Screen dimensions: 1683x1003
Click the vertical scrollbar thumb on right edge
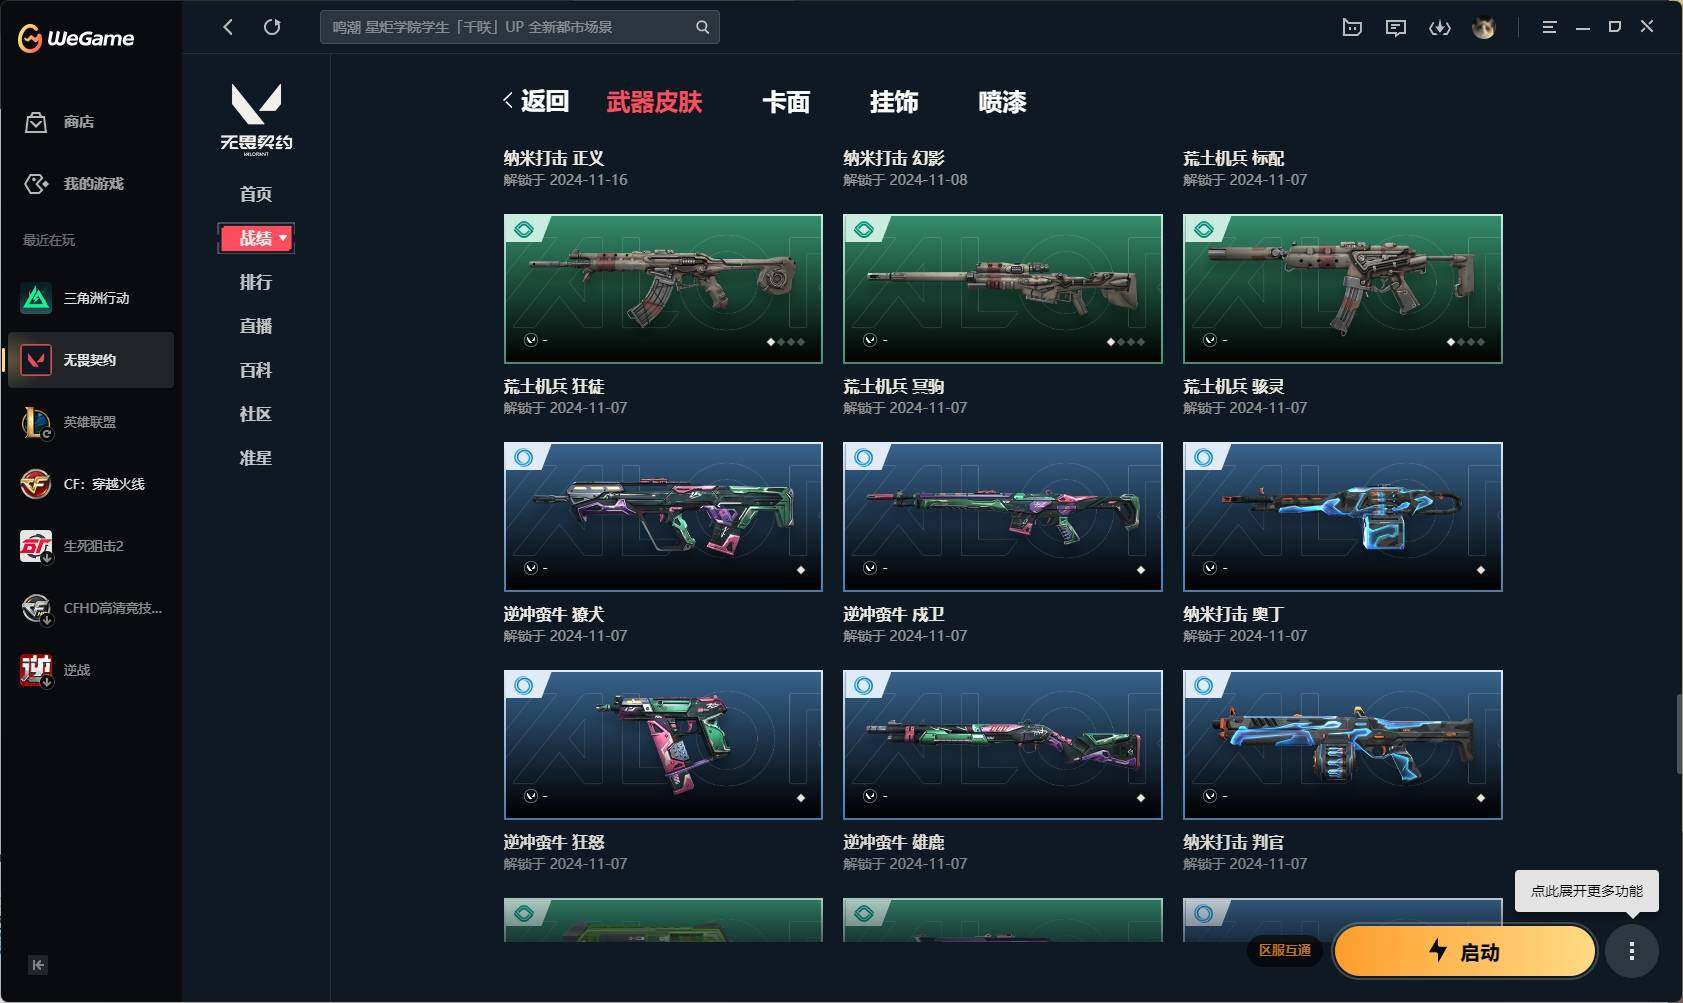tap(1679, 734)
